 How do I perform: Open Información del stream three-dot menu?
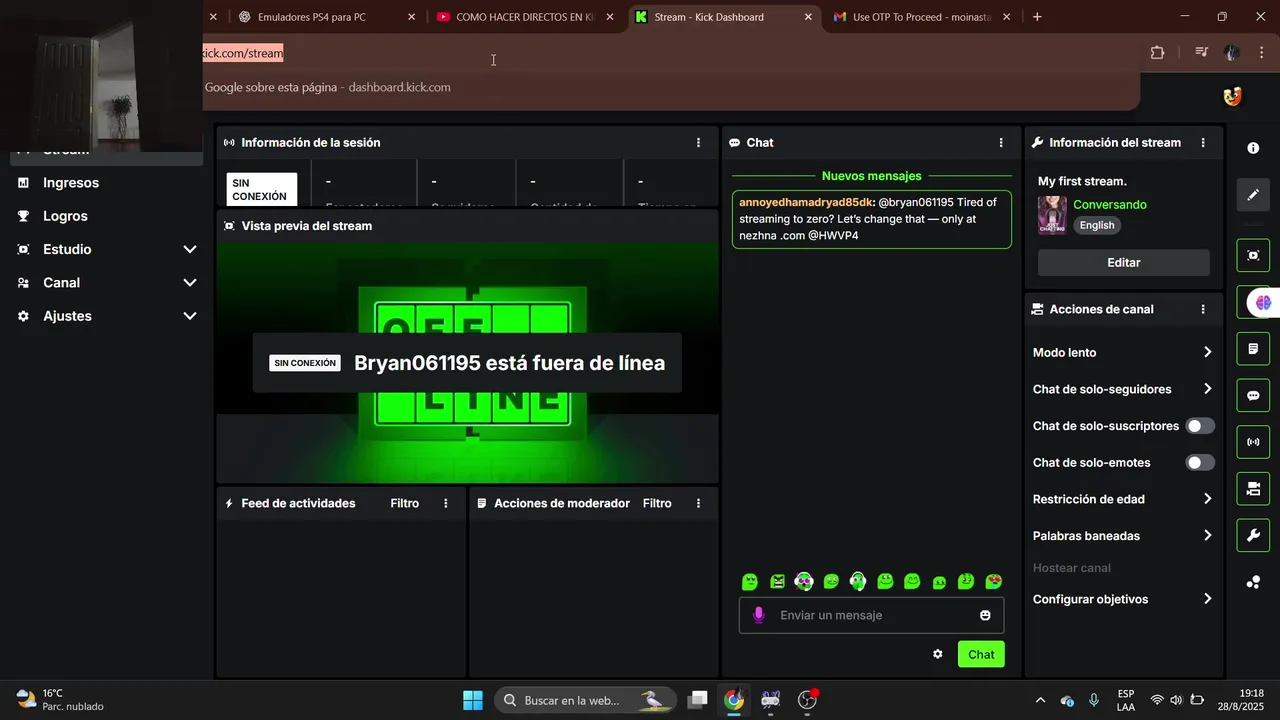click(x=1203, y=143)
